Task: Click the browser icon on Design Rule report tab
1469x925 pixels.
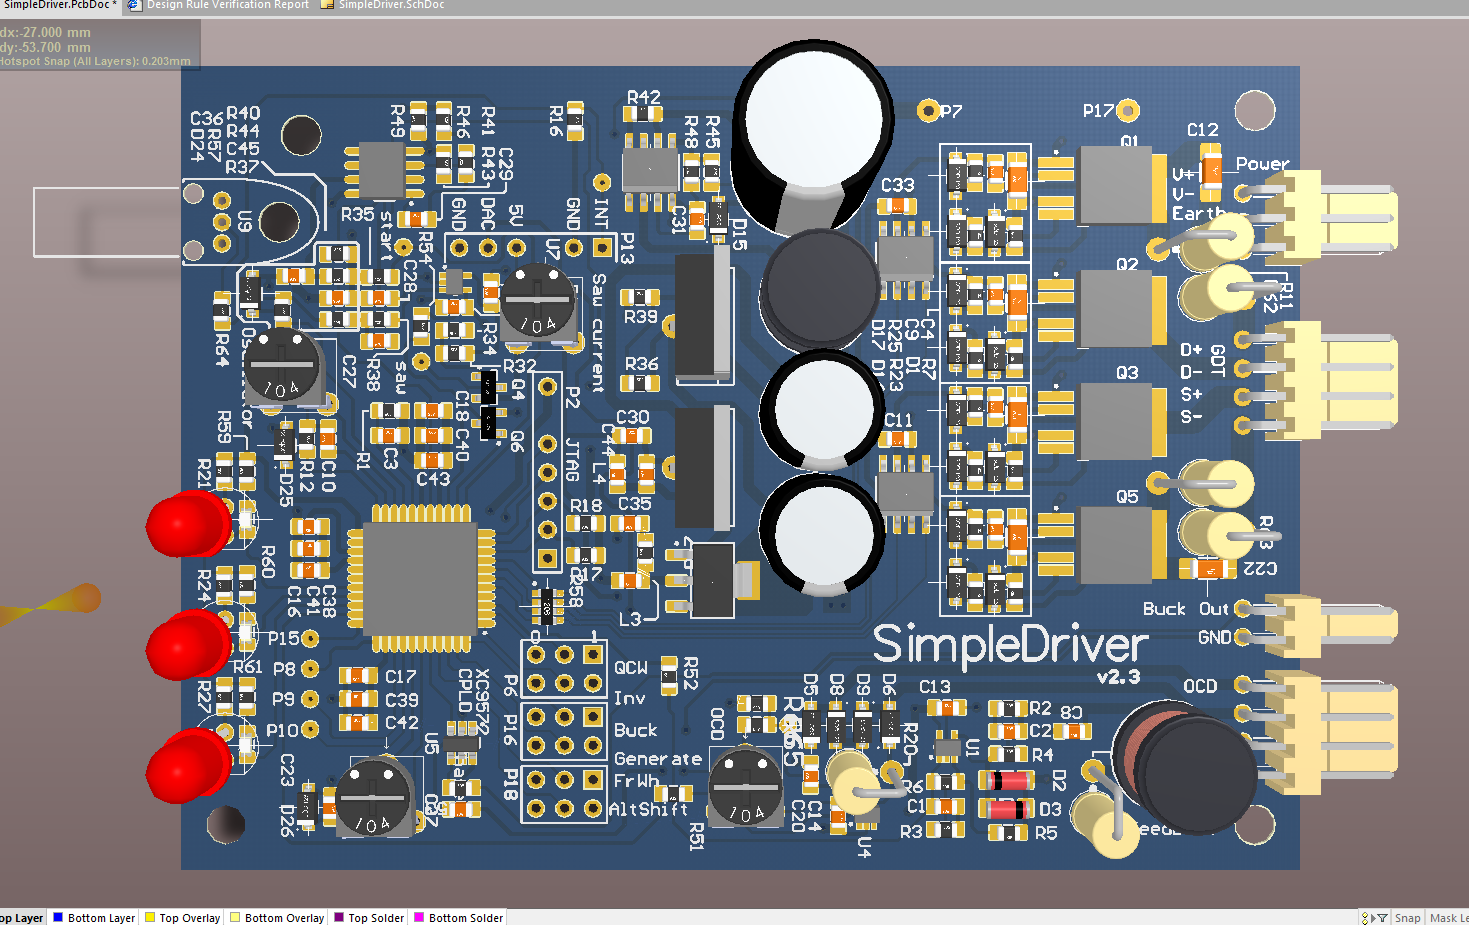Action: [x=134, y=5]
